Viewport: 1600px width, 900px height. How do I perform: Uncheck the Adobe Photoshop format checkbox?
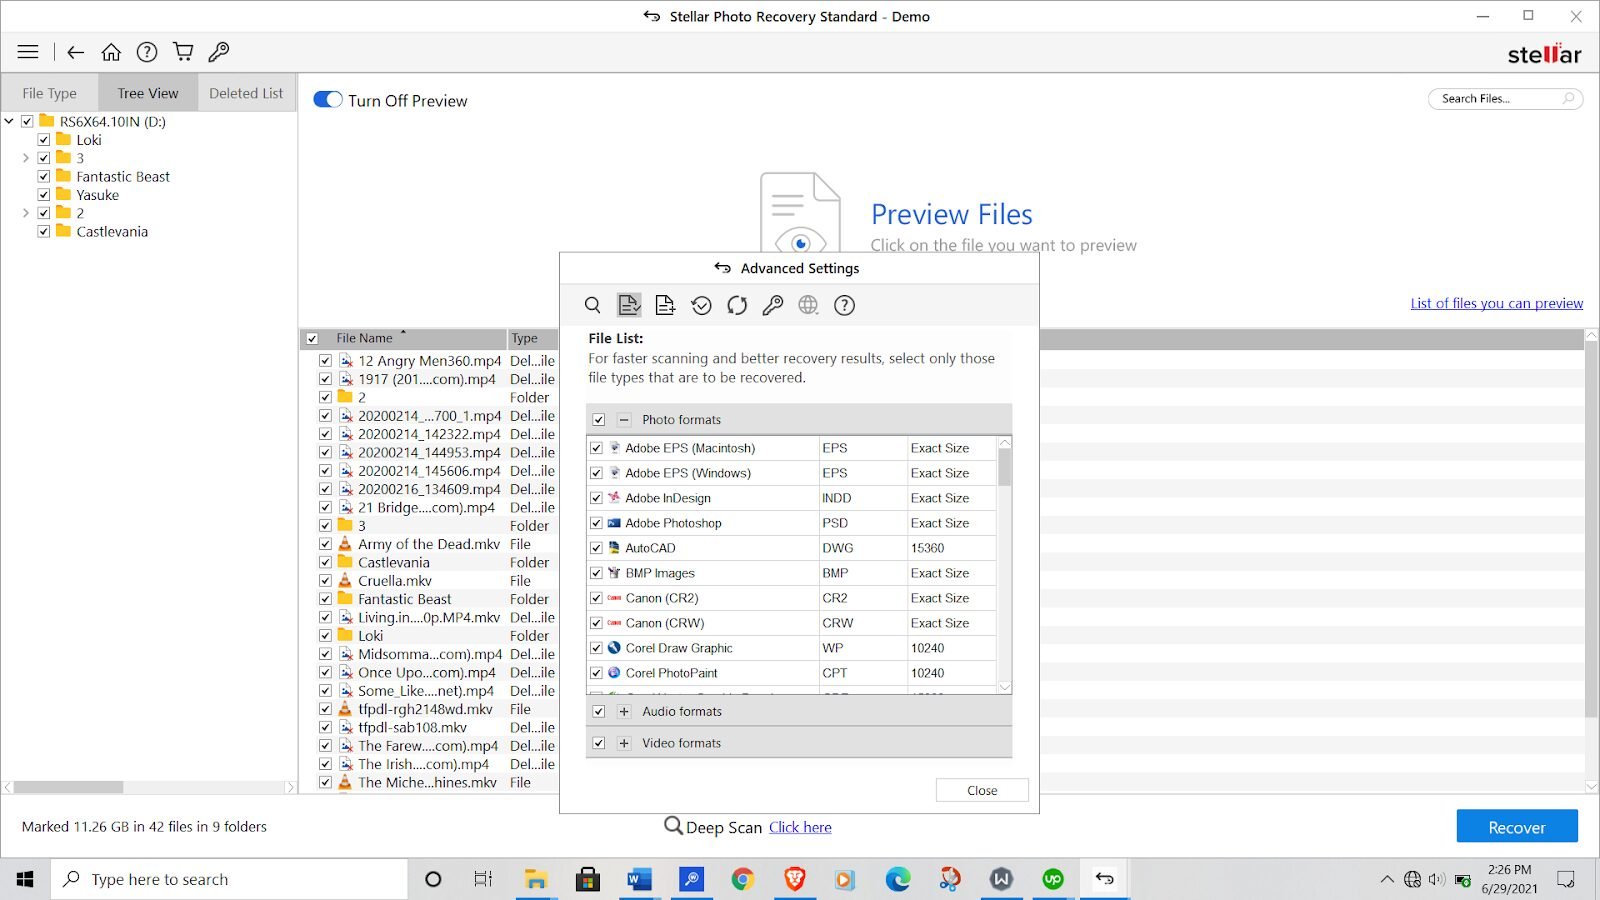click(597, 523)
